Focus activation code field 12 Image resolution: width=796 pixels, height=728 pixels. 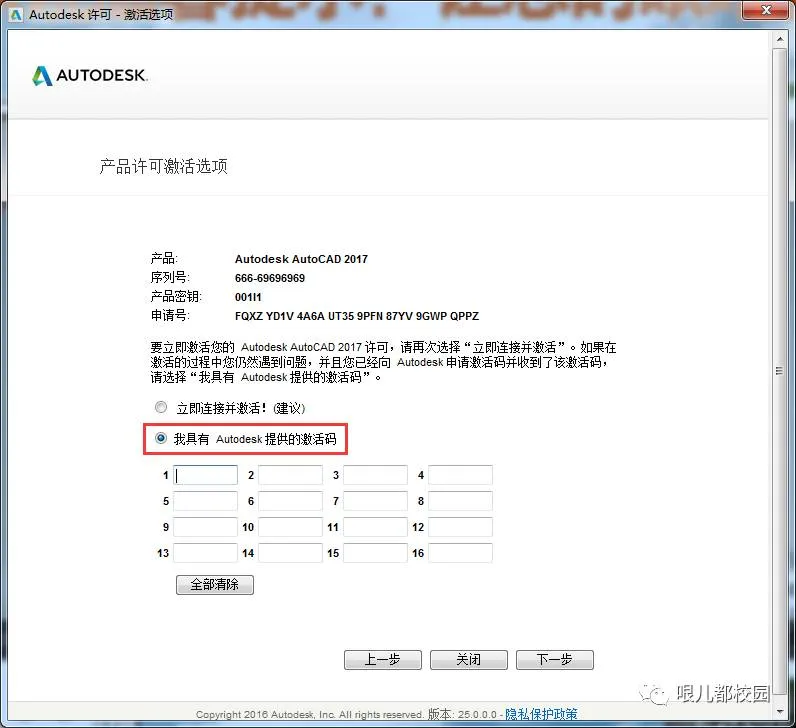click(460, 527)
